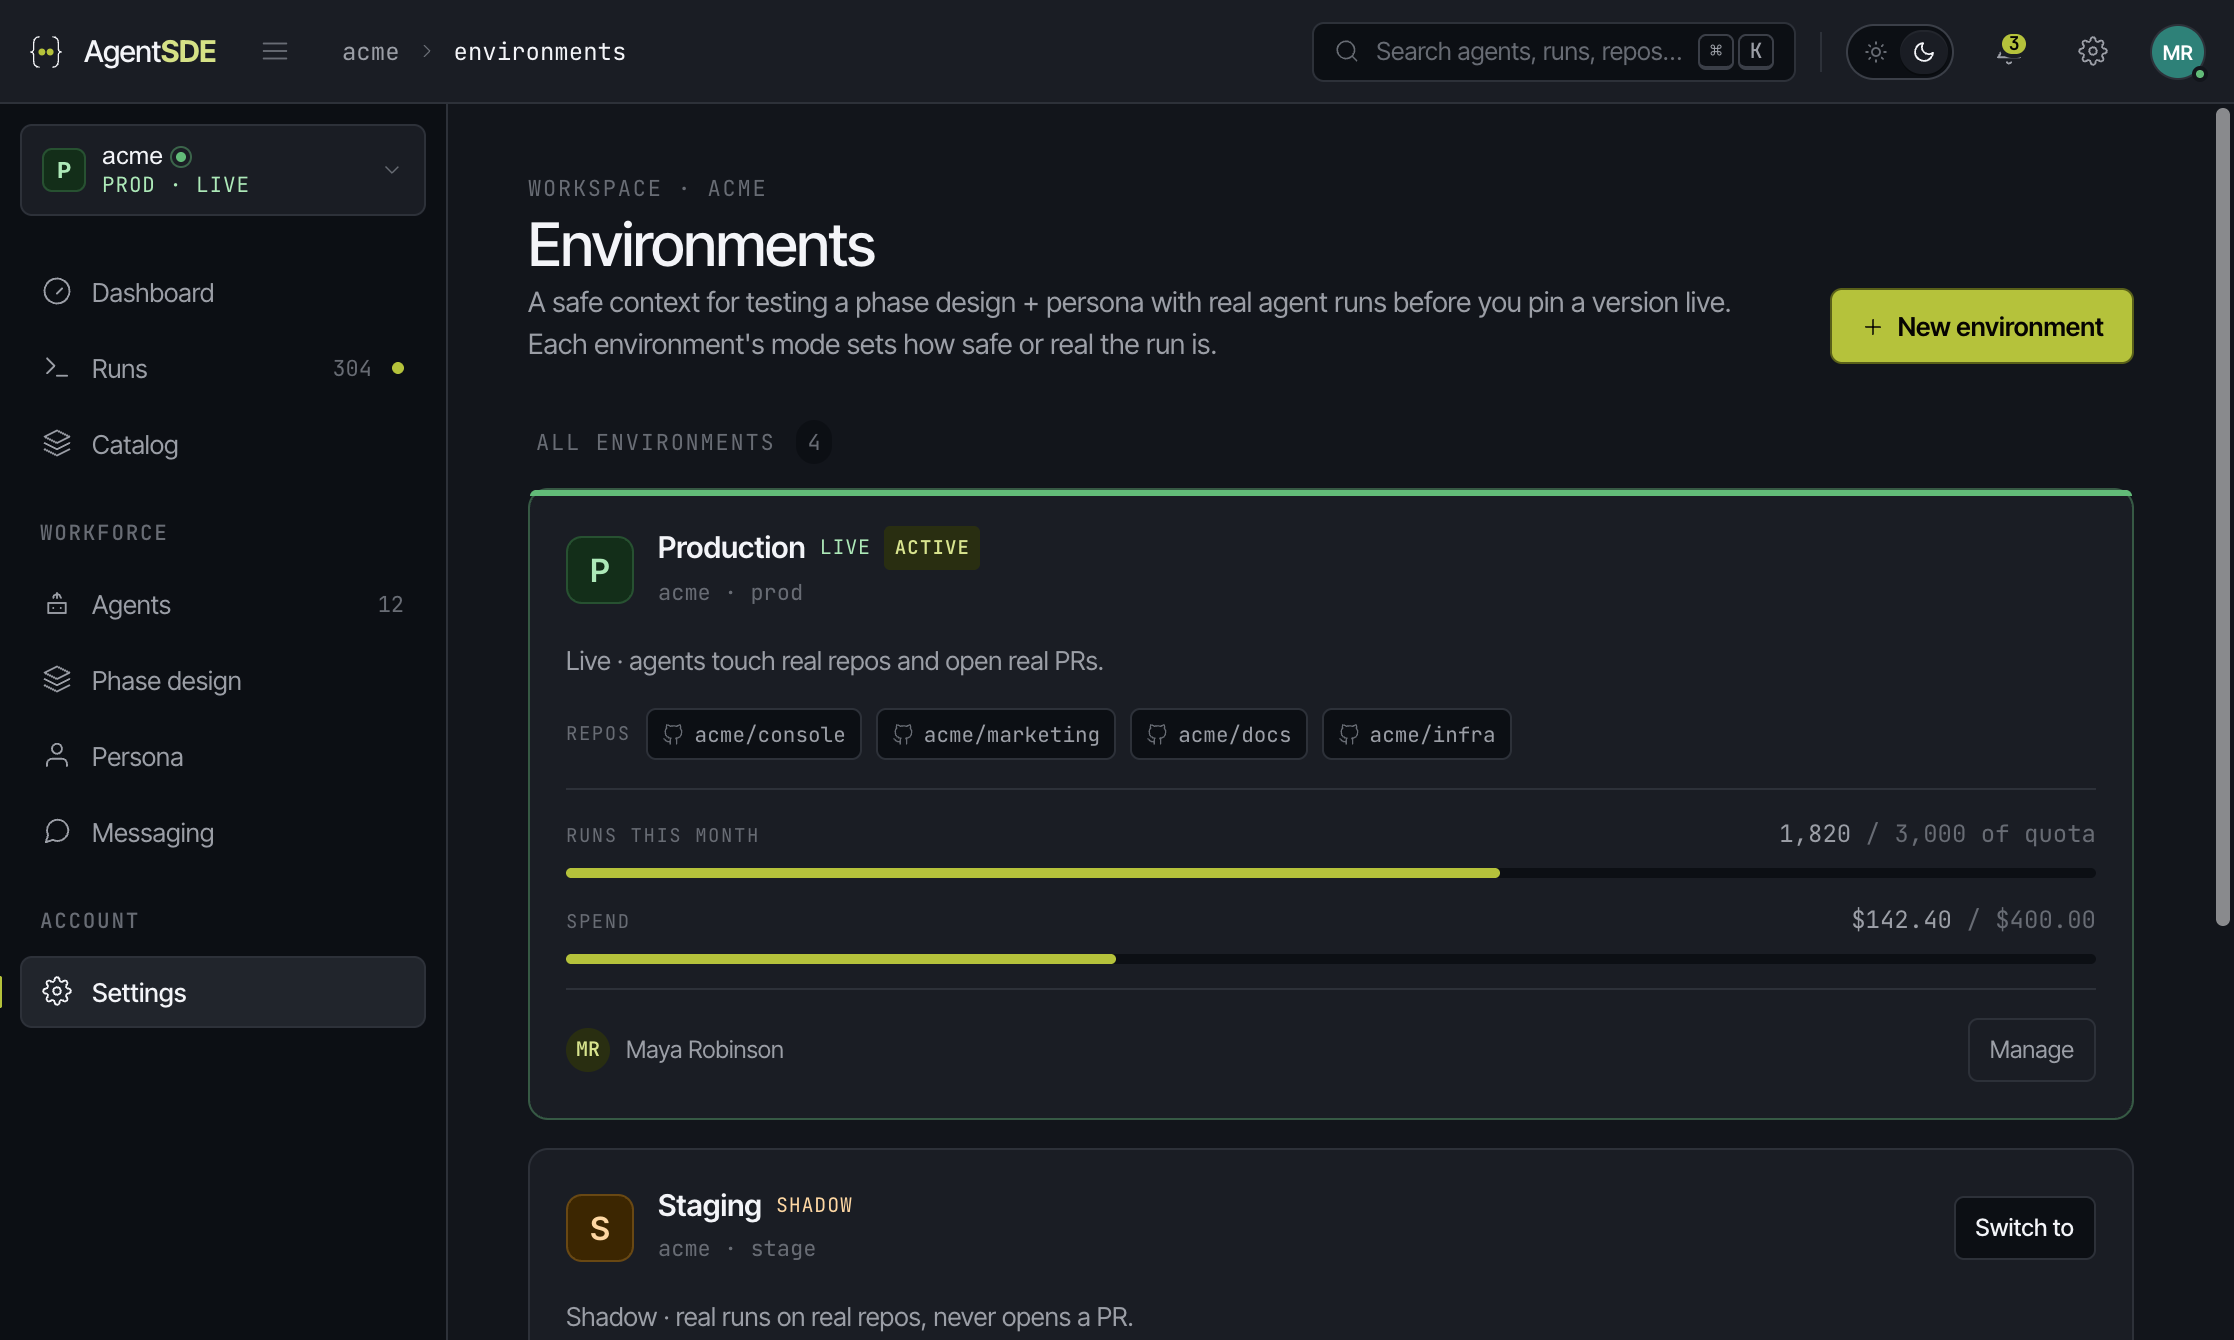Image resolution: width=2234 pixels, height=1340 pixels.
Task: Expand the acme PROD workspace switcher
Action: click(x=223, y=170)
